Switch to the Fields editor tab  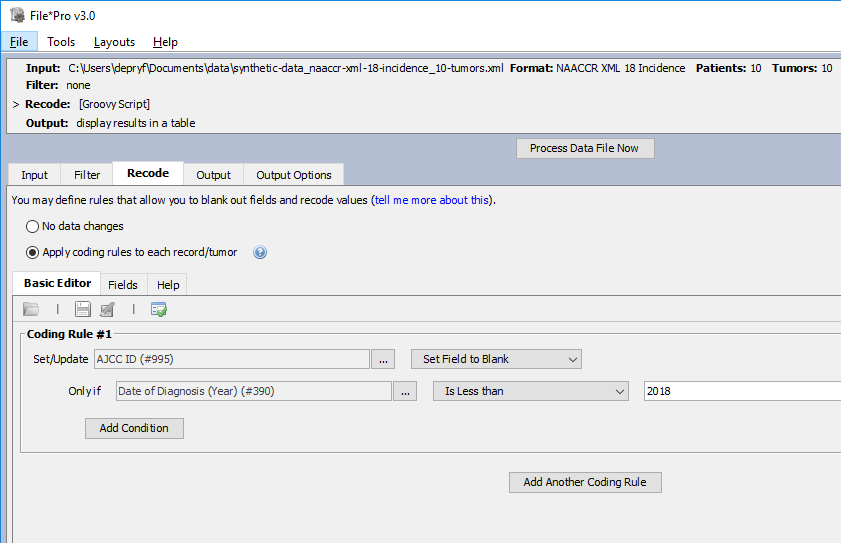click(123, 285)
